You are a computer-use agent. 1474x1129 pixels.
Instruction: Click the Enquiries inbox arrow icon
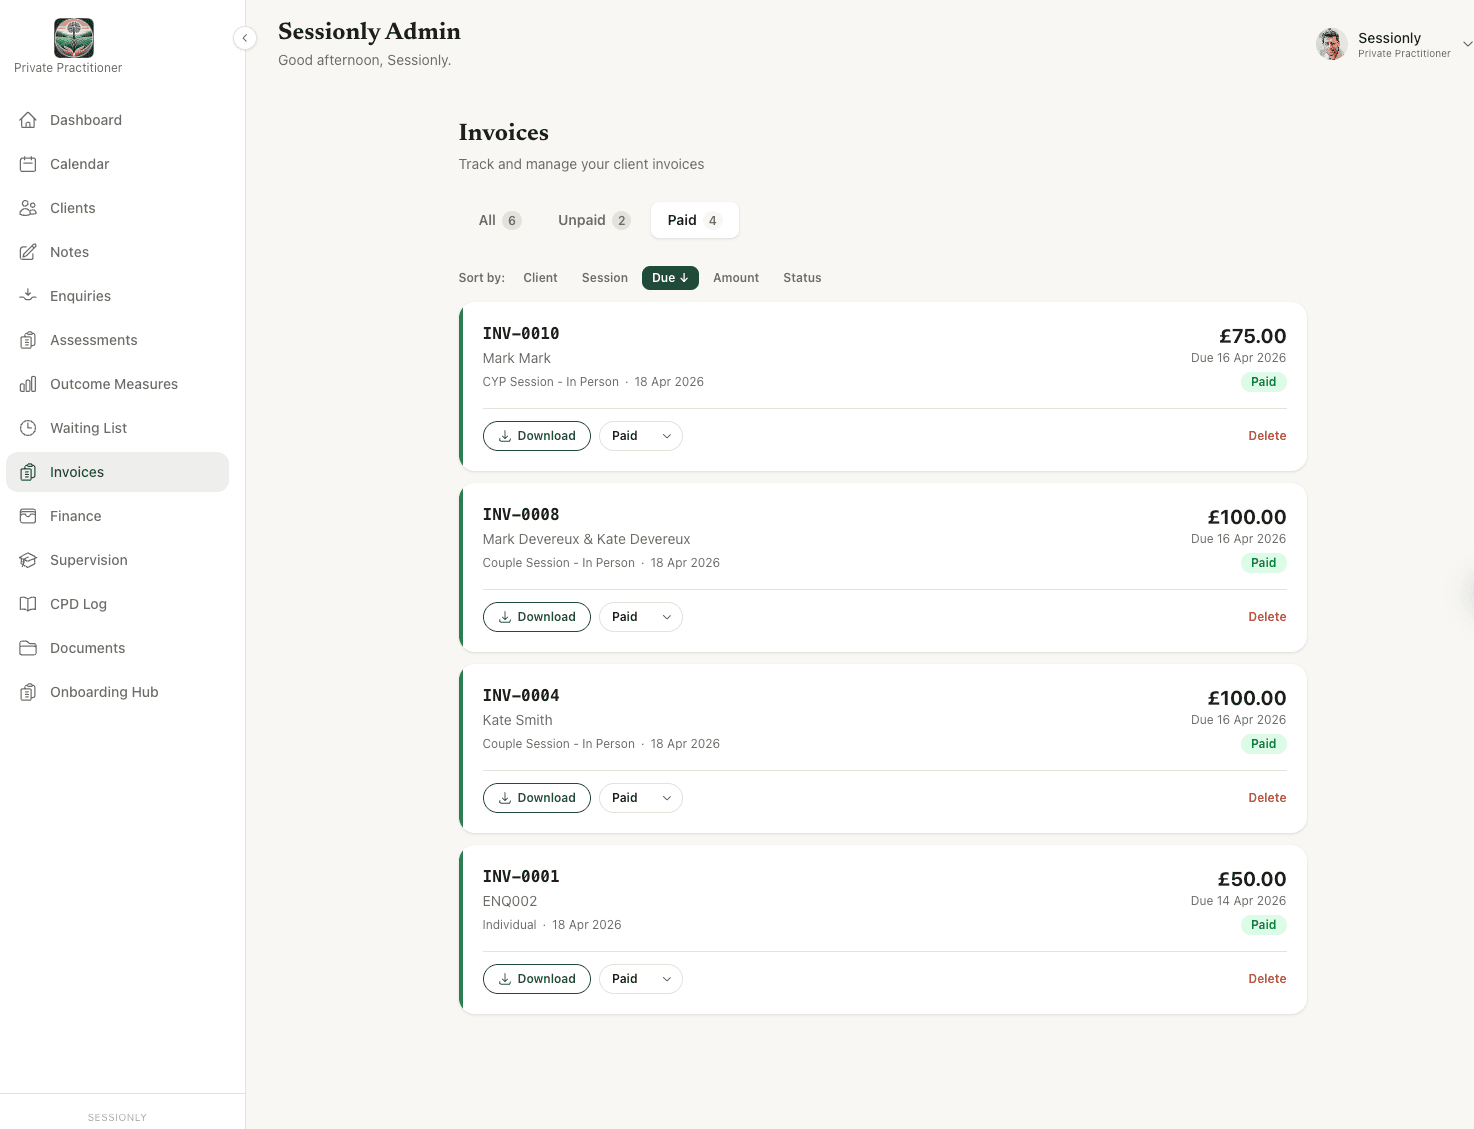coord(28,296)
